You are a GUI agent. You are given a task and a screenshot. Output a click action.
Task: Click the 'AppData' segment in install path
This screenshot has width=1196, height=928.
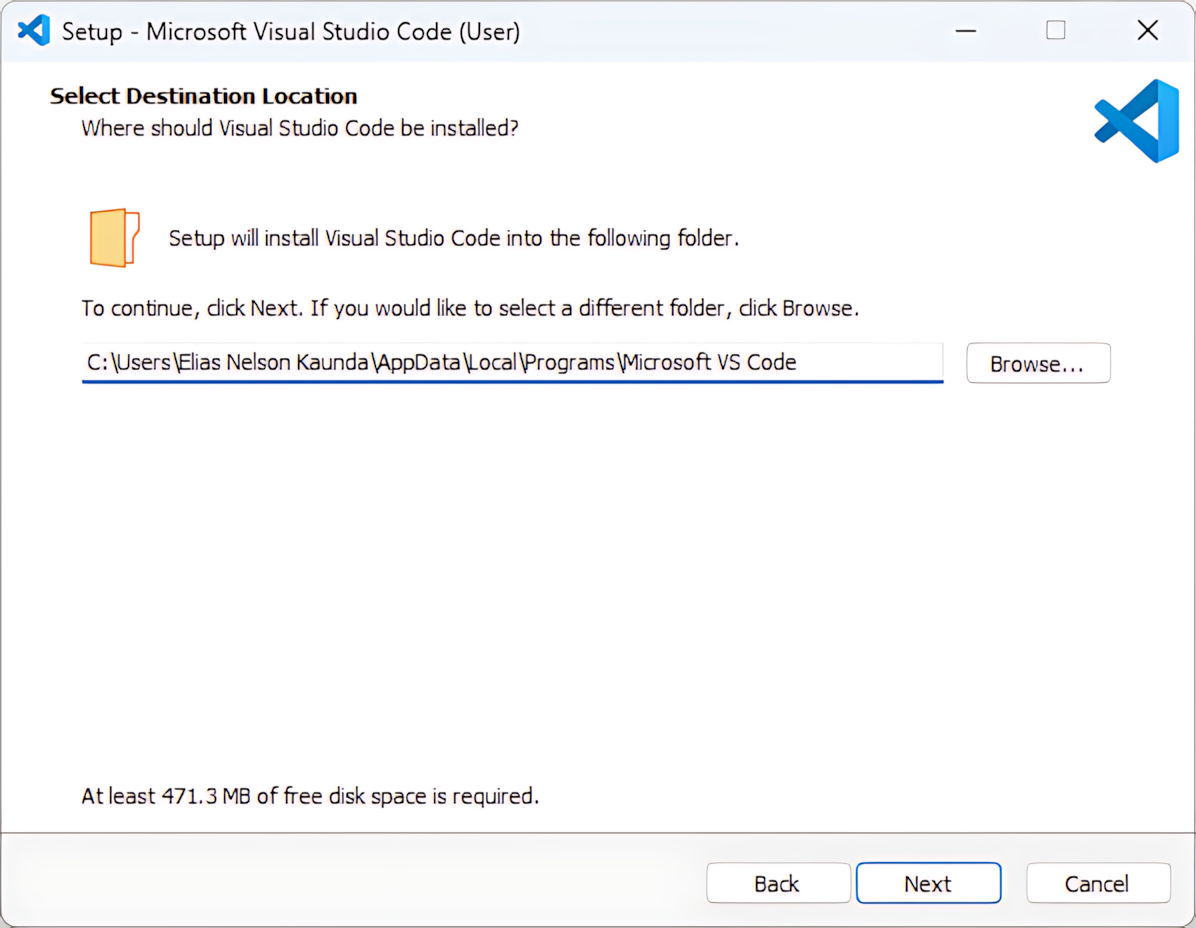click(x=420, y=362)
